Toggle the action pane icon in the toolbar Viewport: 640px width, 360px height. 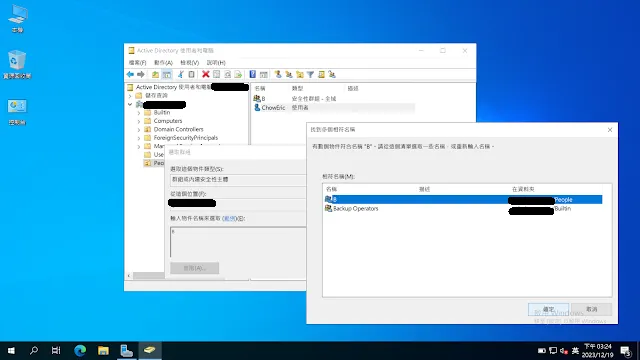(x=264, y=74)
